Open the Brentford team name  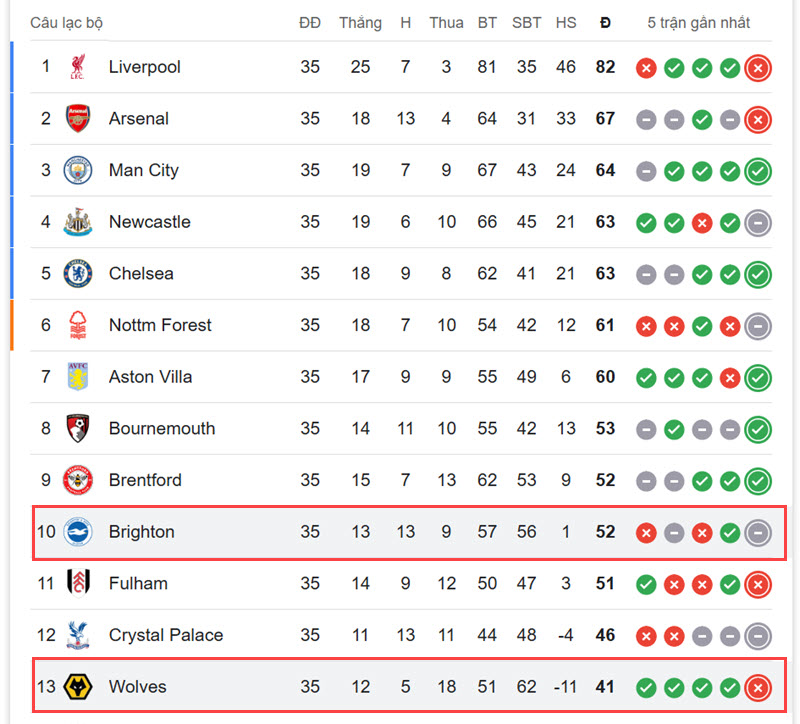click(x=145, y=480)
